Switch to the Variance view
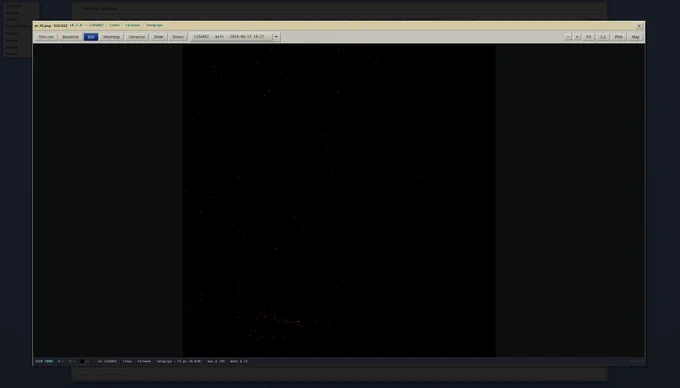Screen dimensions: 680x388 point(137,37)
